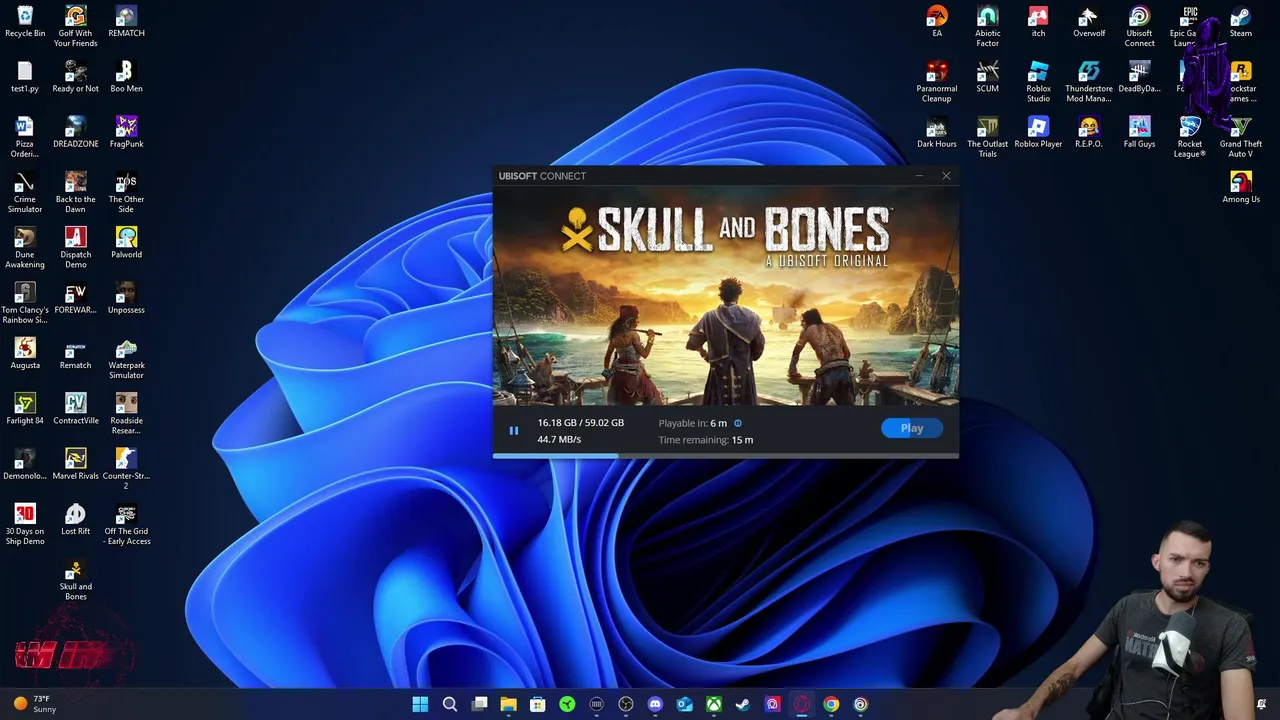Select the Recycle Bin desktop icon
Screen dimensions: 1280x720
(x=25, y=22)
